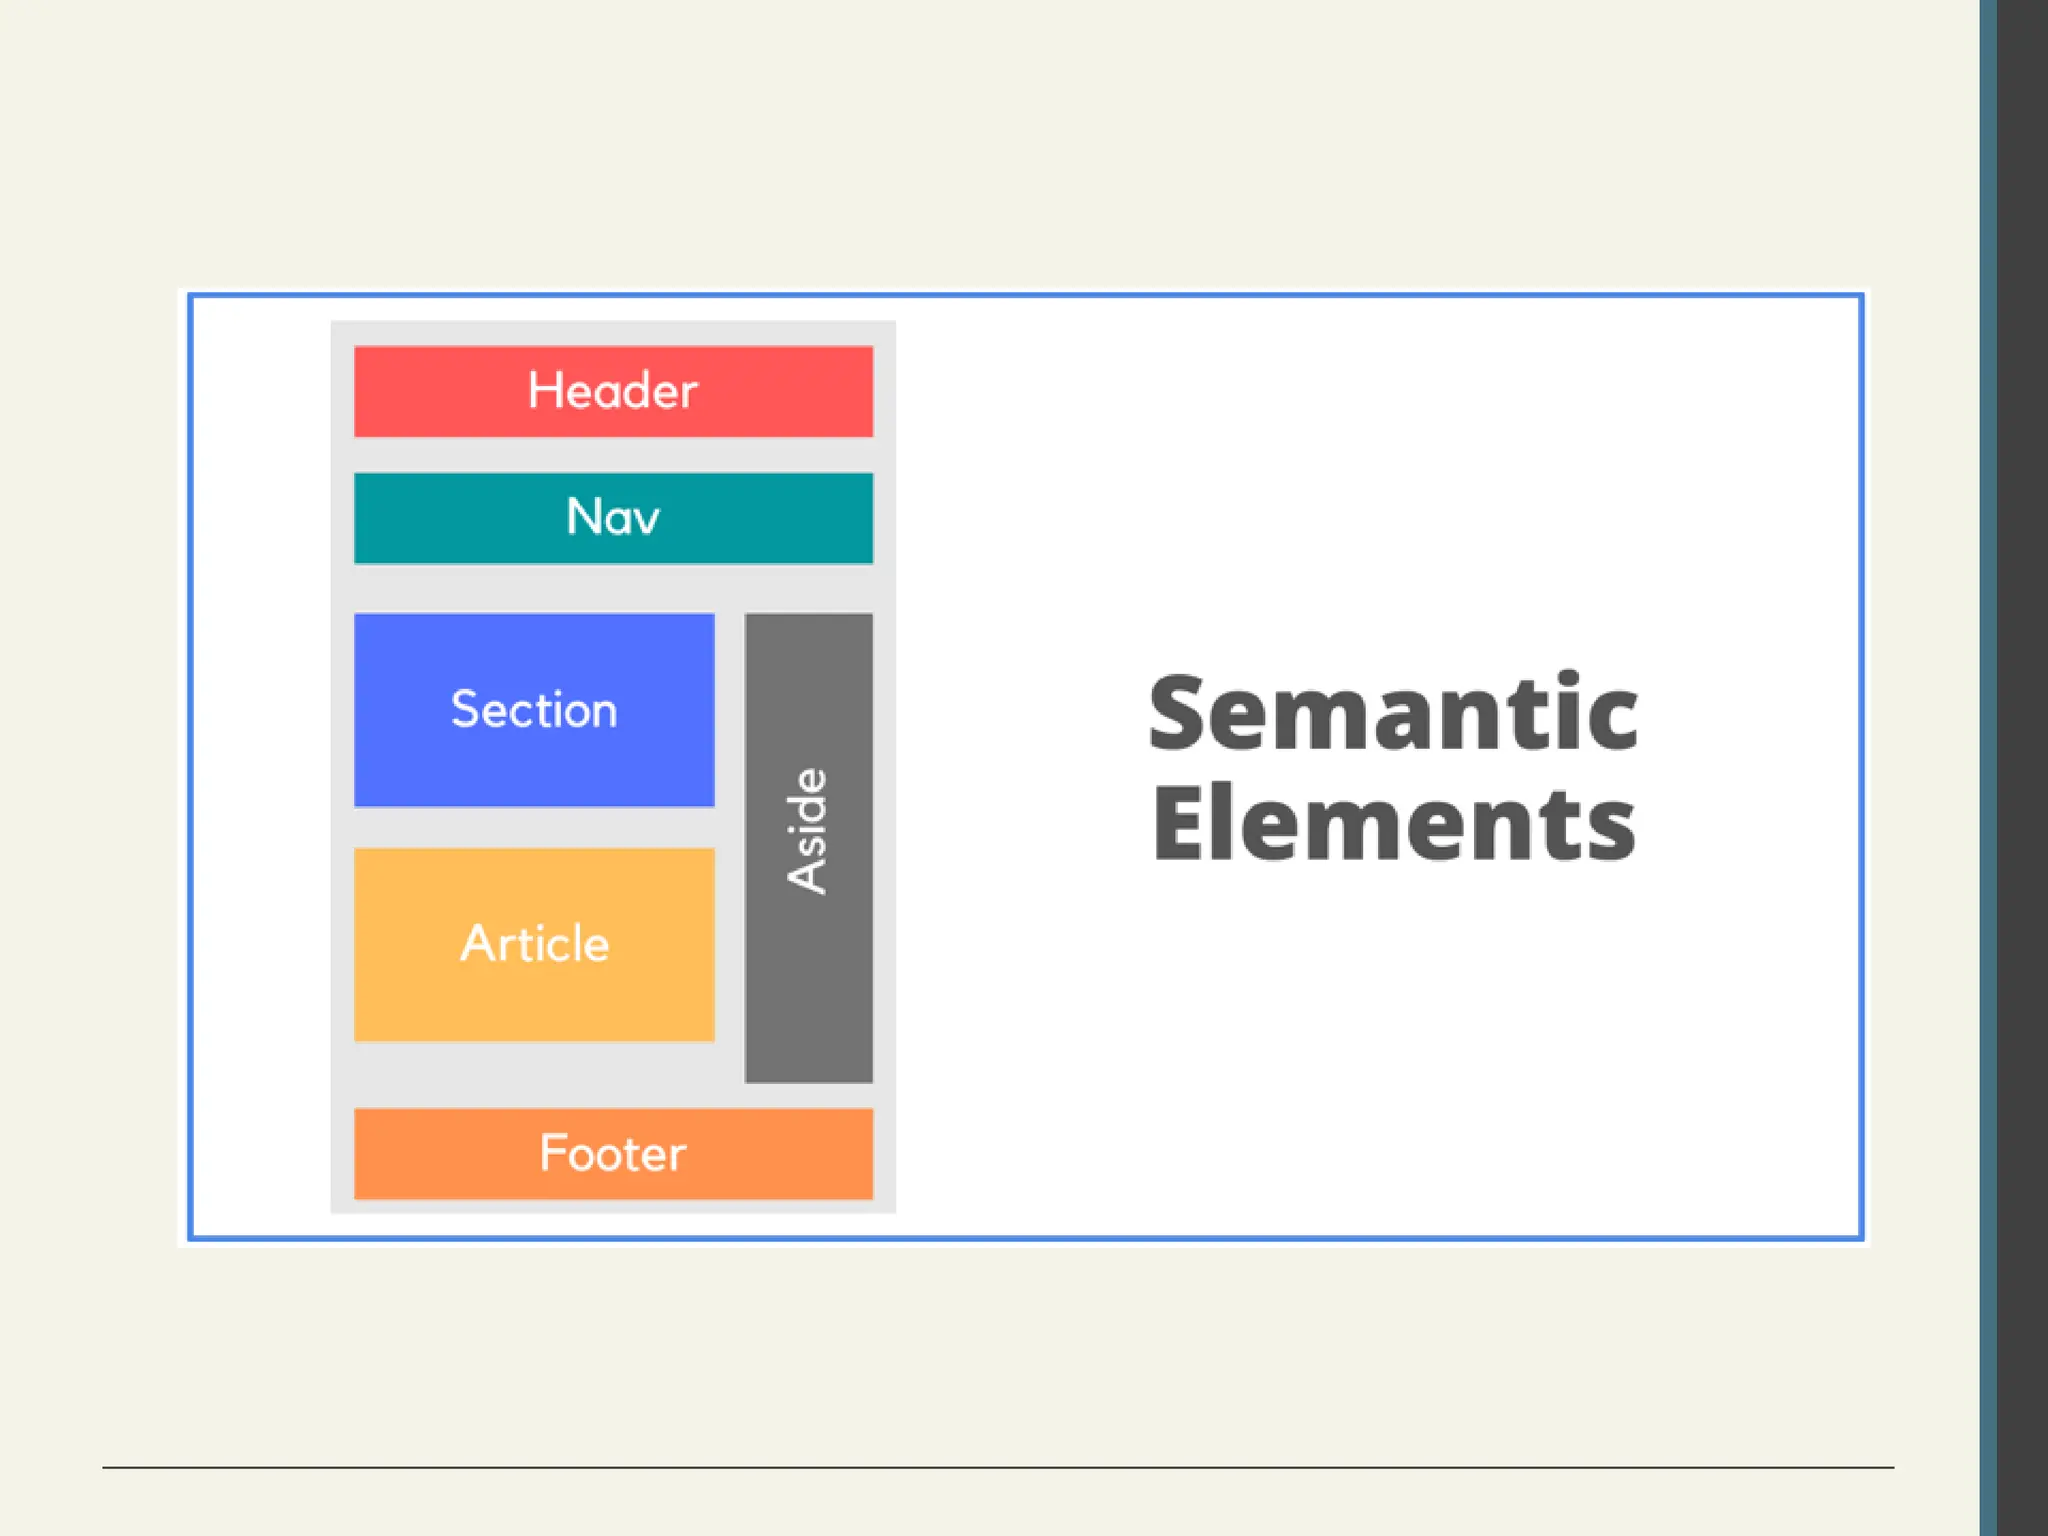The height and width of the screenshot is (1536, 2048).
Task: Click blank beige area below the divider line
Action: tap(1000, 1503)
